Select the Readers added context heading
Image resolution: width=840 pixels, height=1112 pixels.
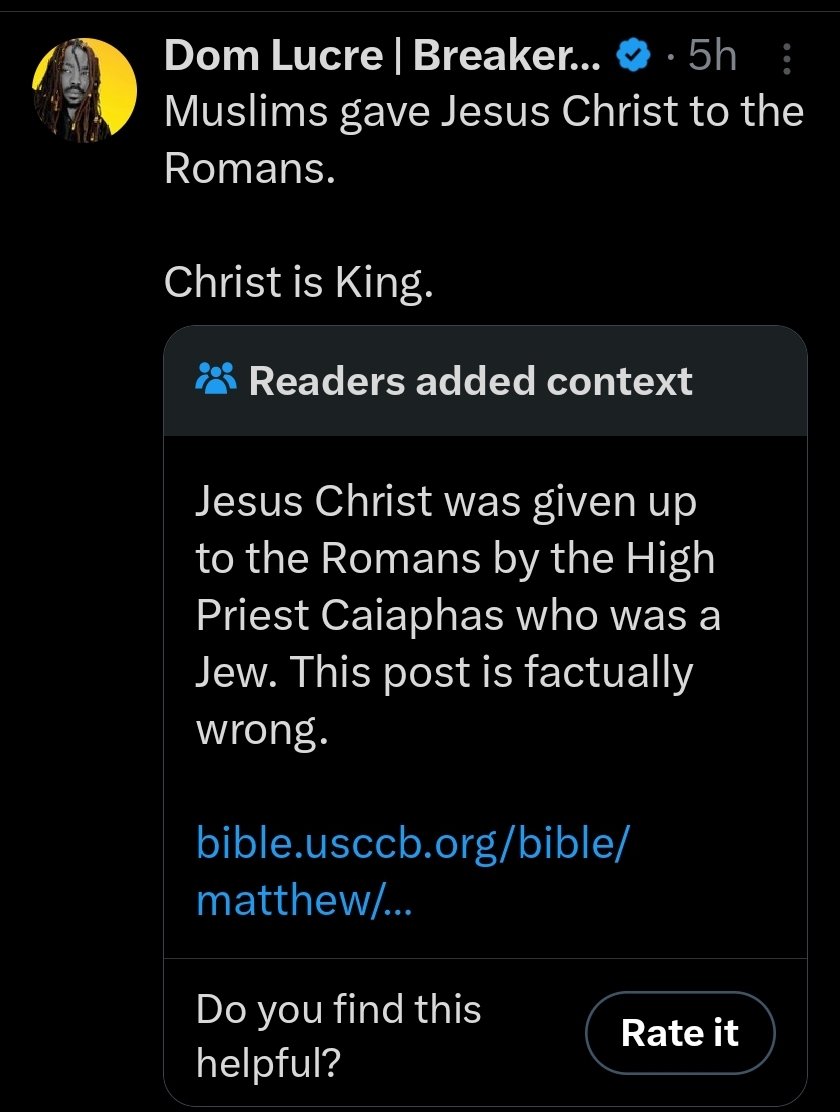point(470,381)
